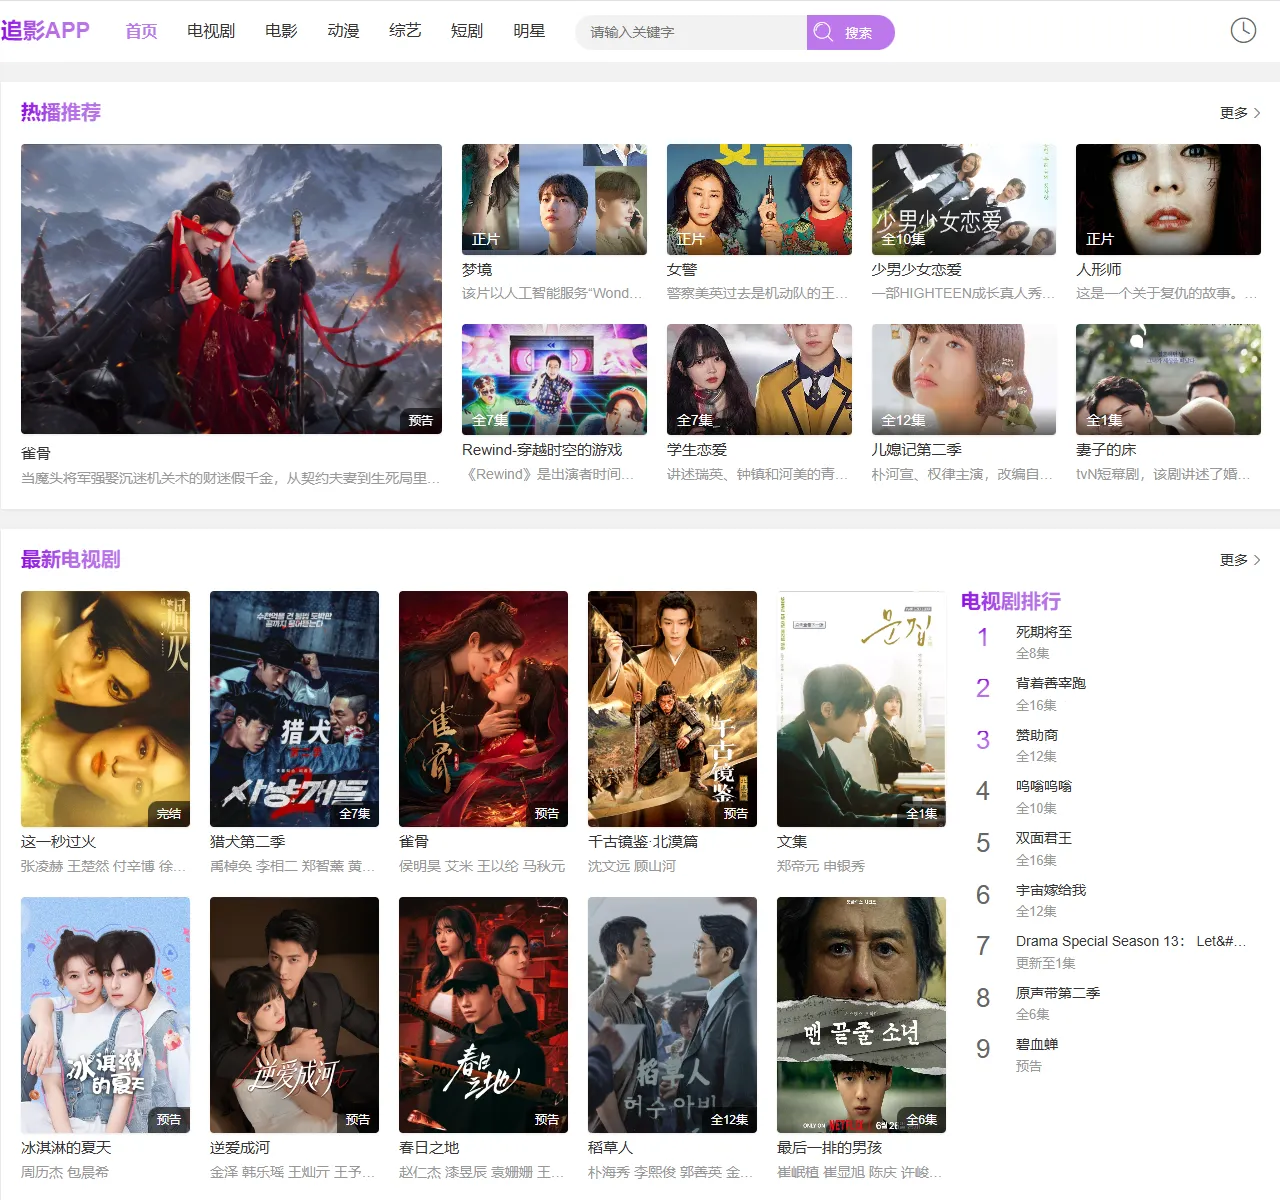Screen dimensions: 1280x1200
Task: Open the 综艺 nav tab
Action: coord(405,31)
